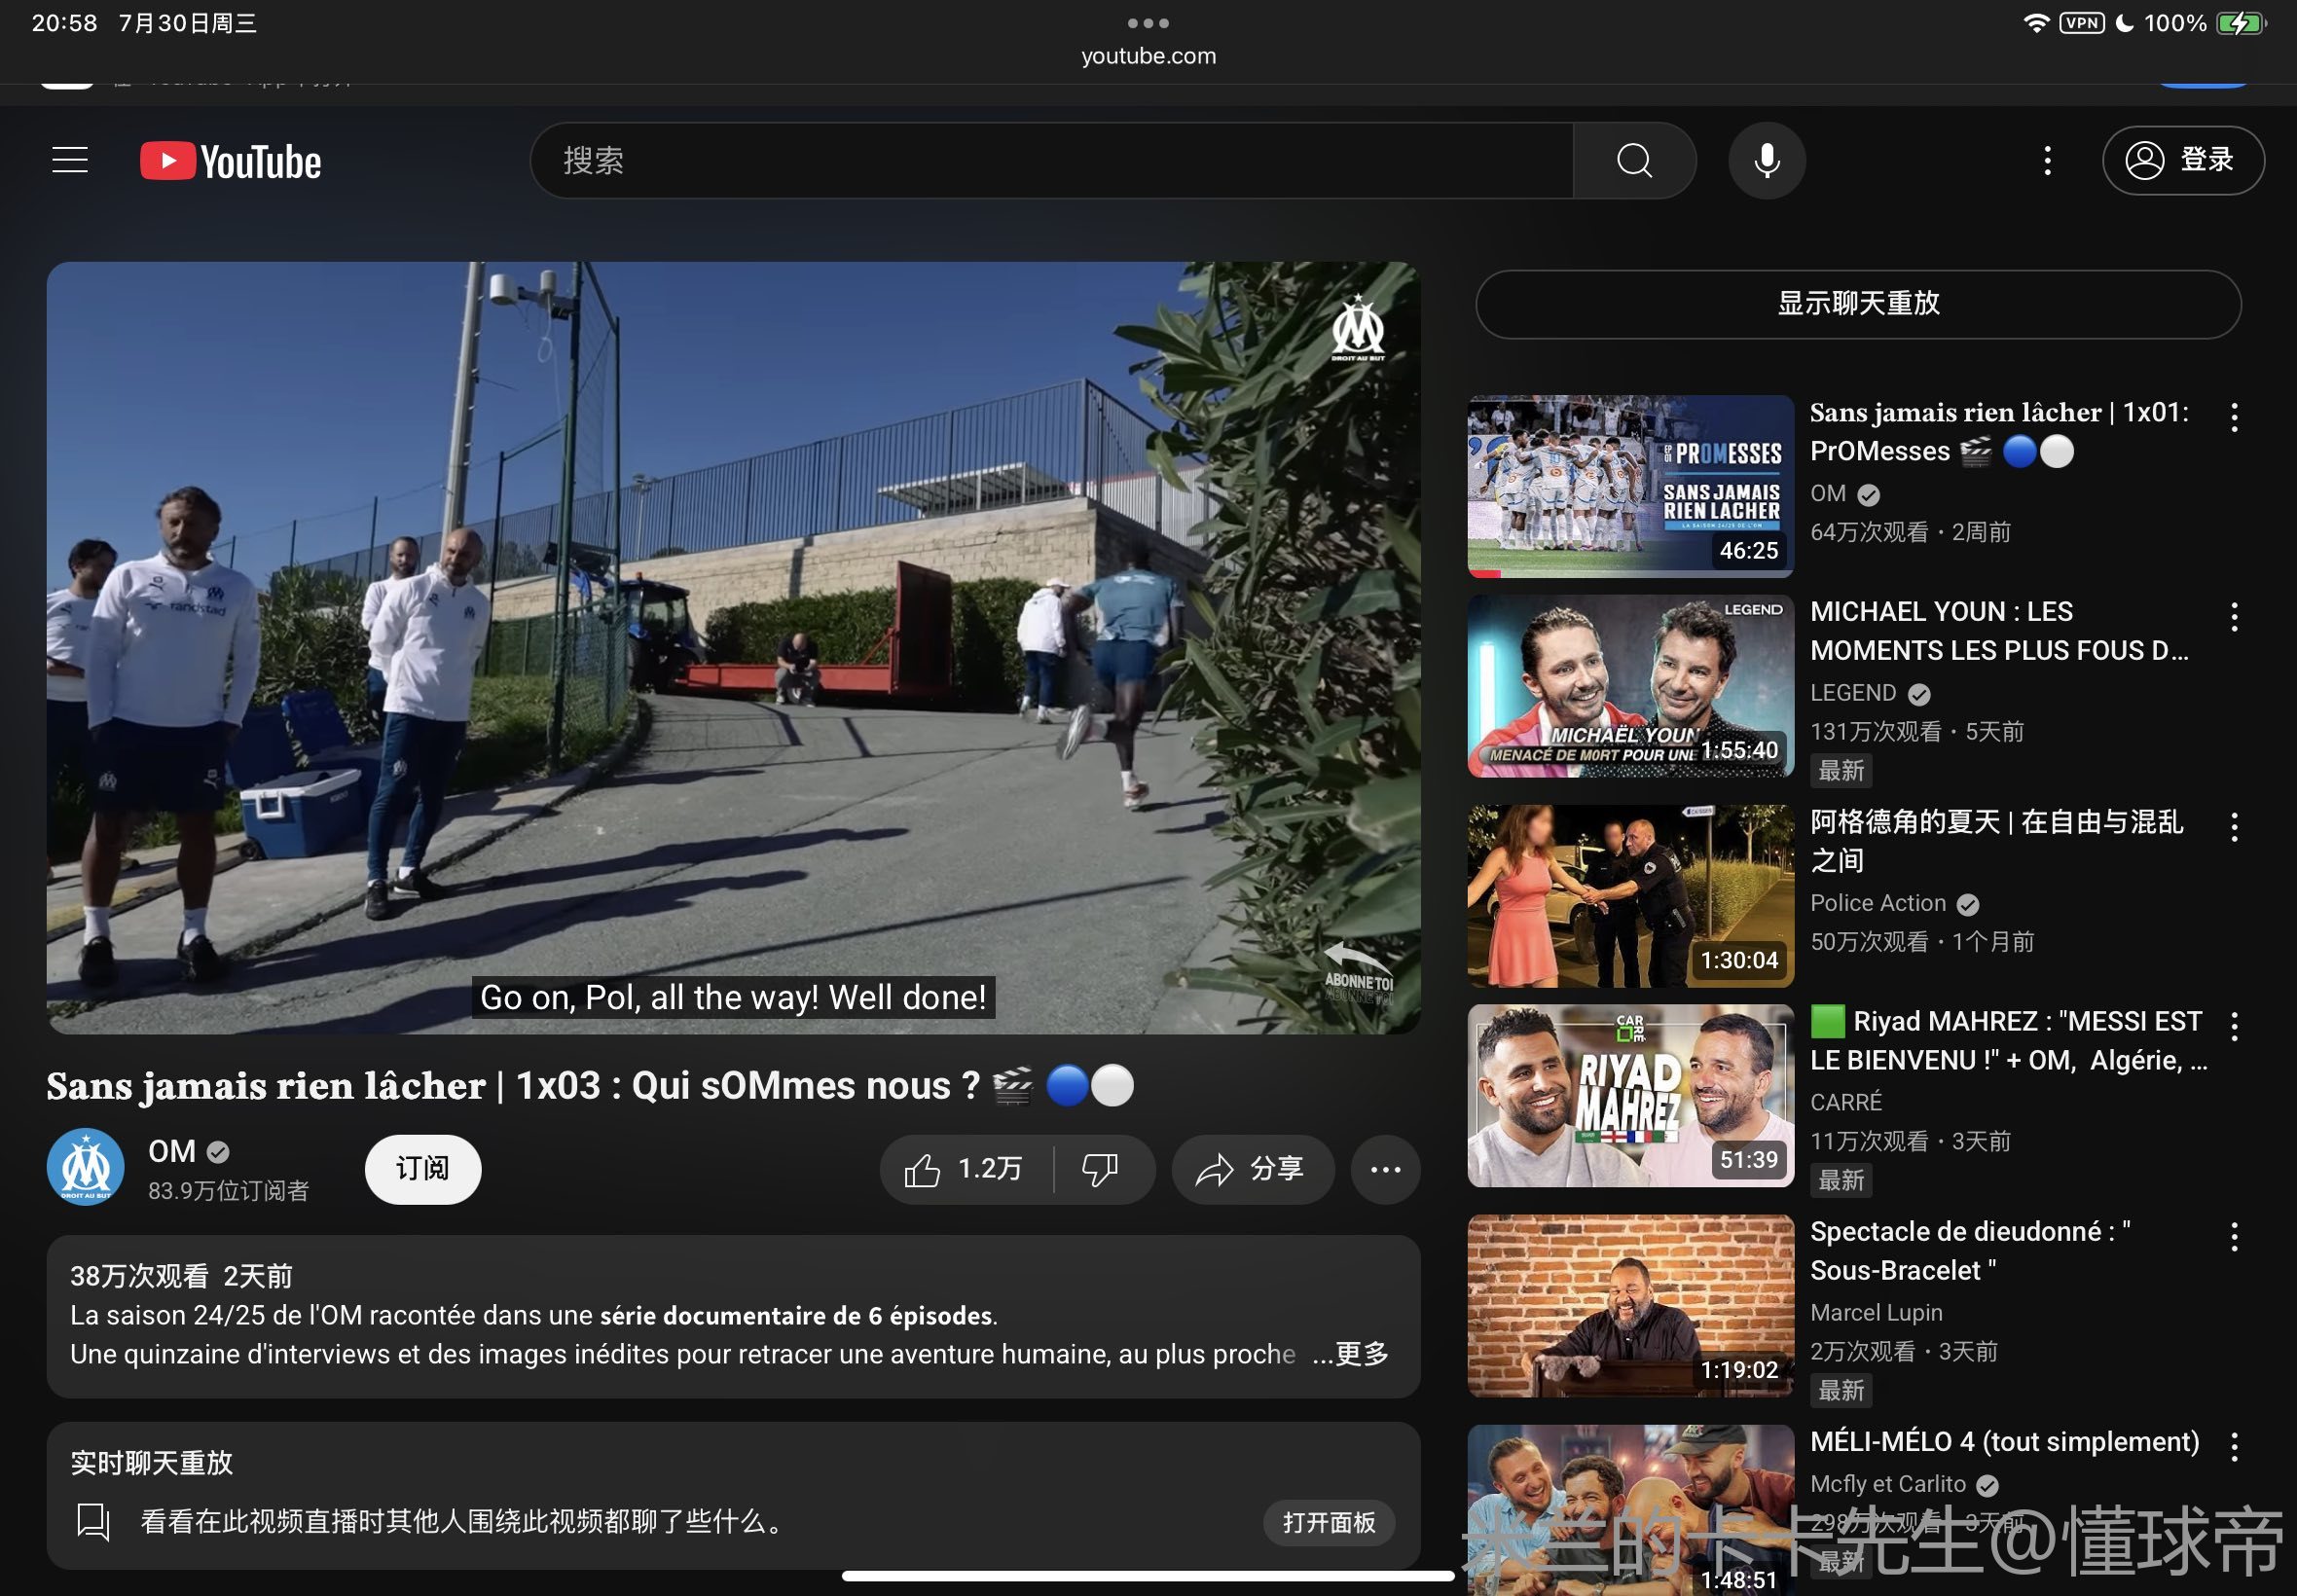
Task: Visit the Police Action channel
Action: coord(1878,903)
